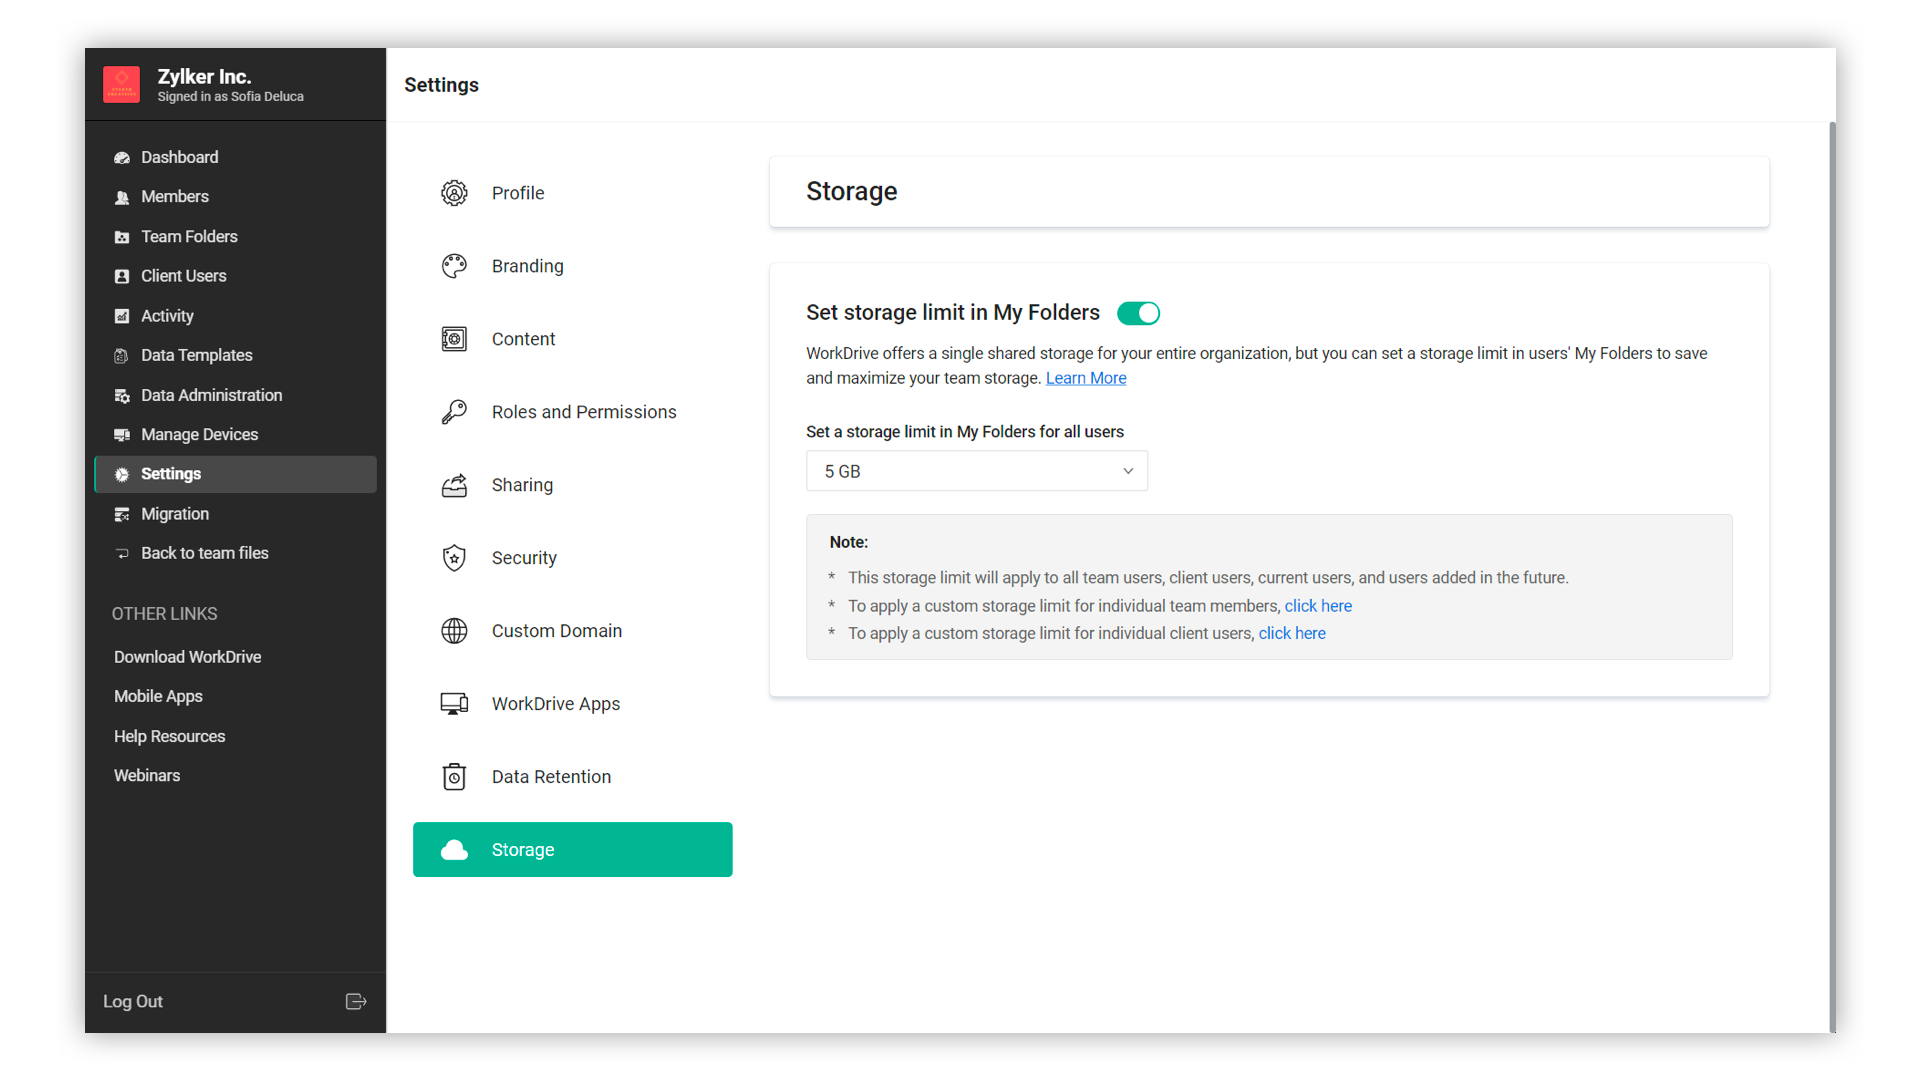Screen dimensions: 1920x1080
Task: Click here link for team members limit
Action: [x=1318, y=606]
